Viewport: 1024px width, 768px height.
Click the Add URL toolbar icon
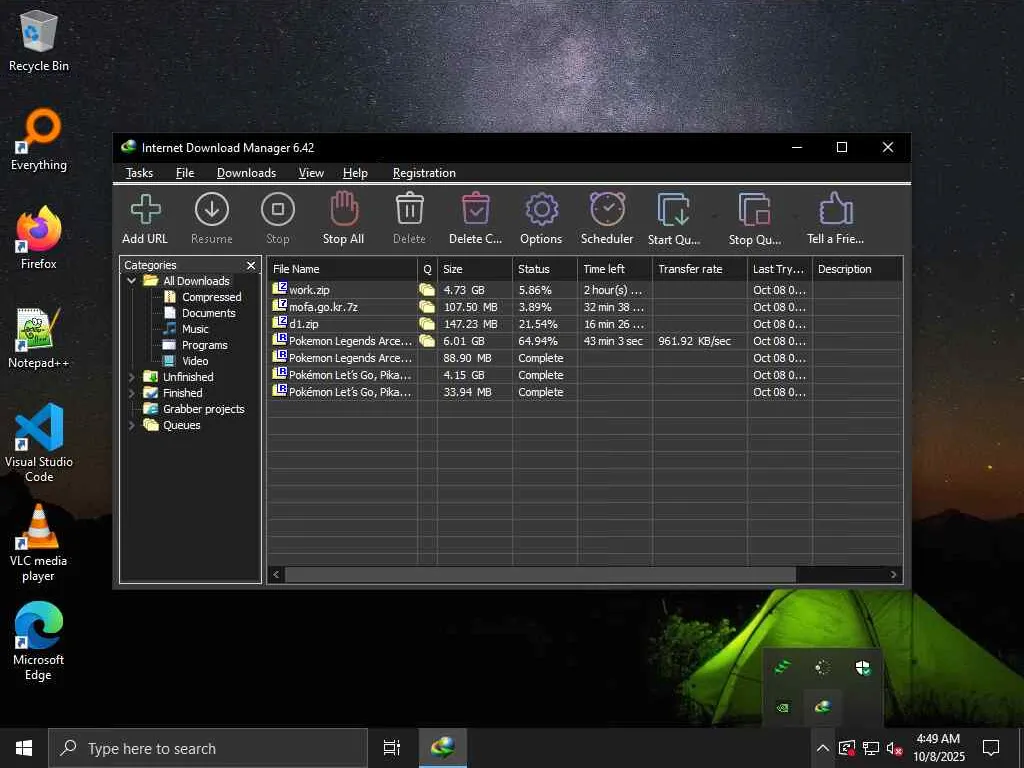coord(145,218)
